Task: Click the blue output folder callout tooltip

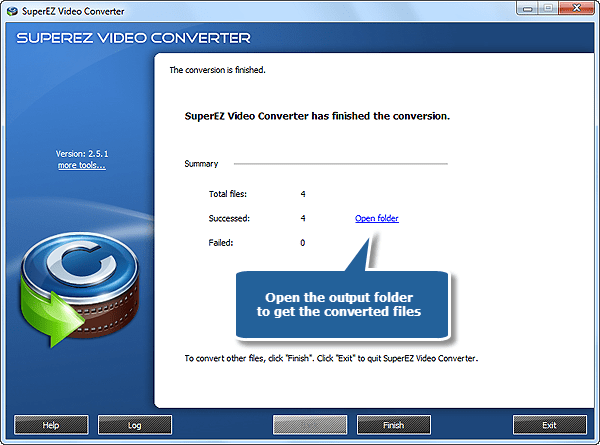Action: (x=341, y=305)
